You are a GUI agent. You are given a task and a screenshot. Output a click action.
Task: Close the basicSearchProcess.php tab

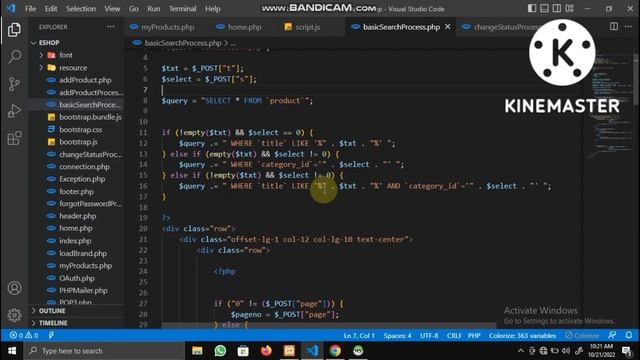pos(448,27)
